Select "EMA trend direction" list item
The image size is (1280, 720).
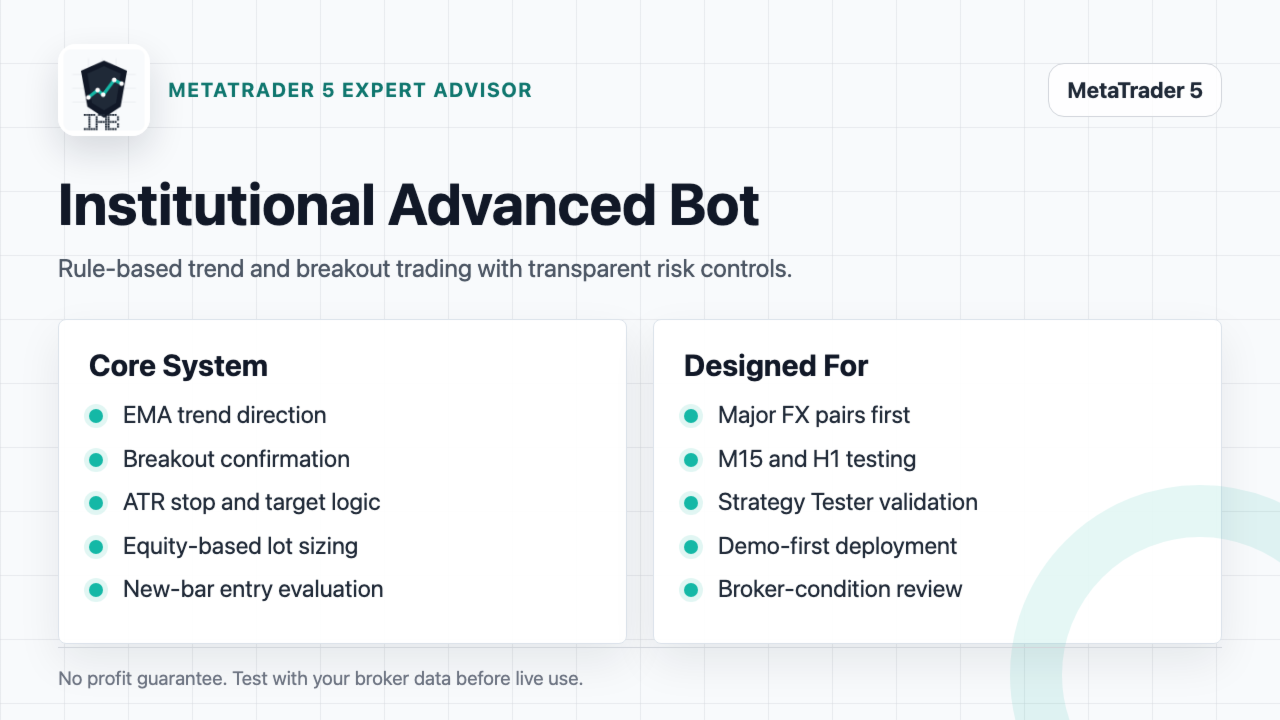(x=225, y=415)
